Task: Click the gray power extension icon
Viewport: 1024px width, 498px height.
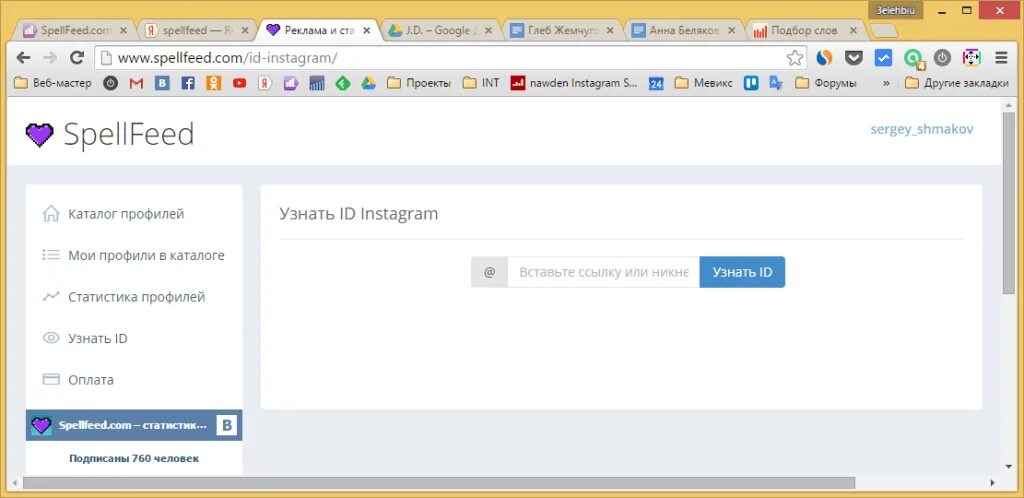Action: tap(941, 58)
